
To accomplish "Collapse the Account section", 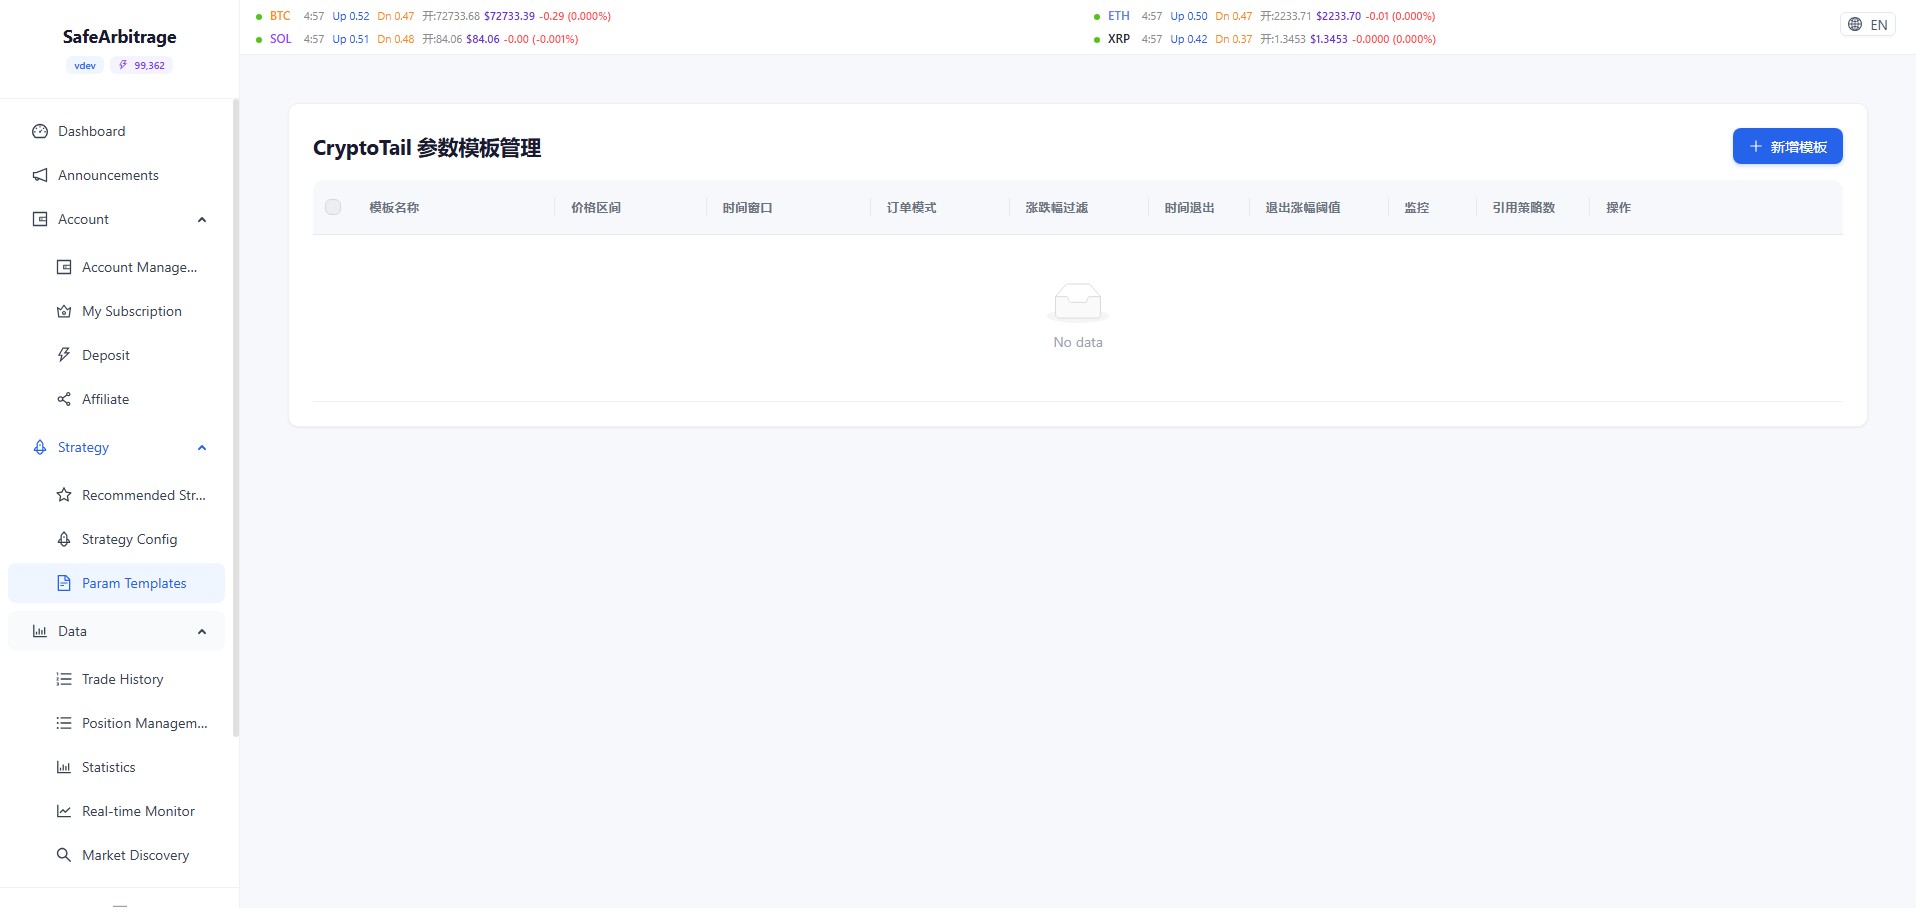I will click(x=202, y=219).
